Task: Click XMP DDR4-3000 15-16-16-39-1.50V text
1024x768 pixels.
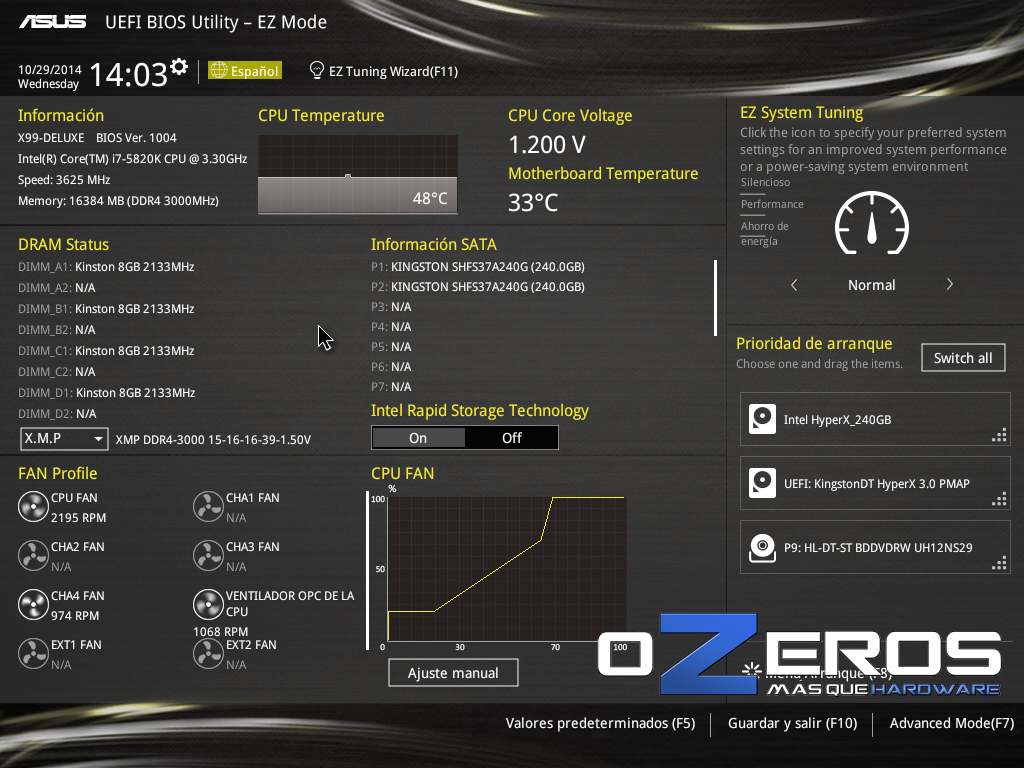Action: (x=213, y=440)
